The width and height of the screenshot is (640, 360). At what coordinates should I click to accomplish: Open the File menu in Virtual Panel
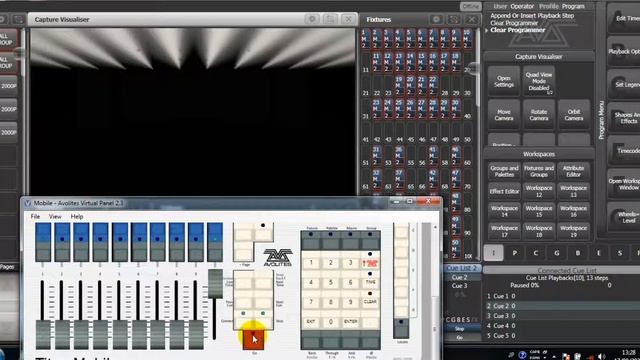pyautogui.click(x=36, y=216)
